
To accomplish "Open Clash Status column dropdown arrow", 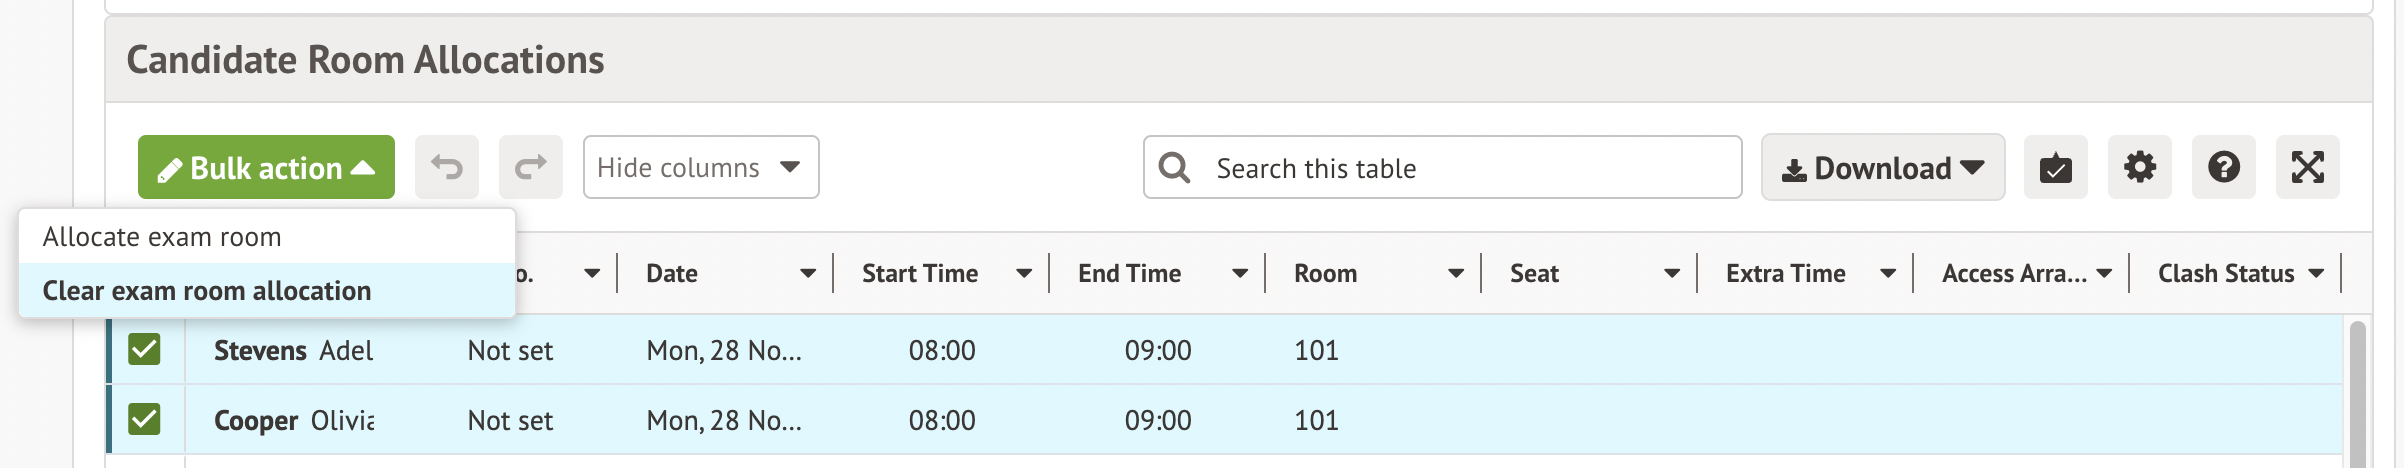I will [x=2316, y=273].
